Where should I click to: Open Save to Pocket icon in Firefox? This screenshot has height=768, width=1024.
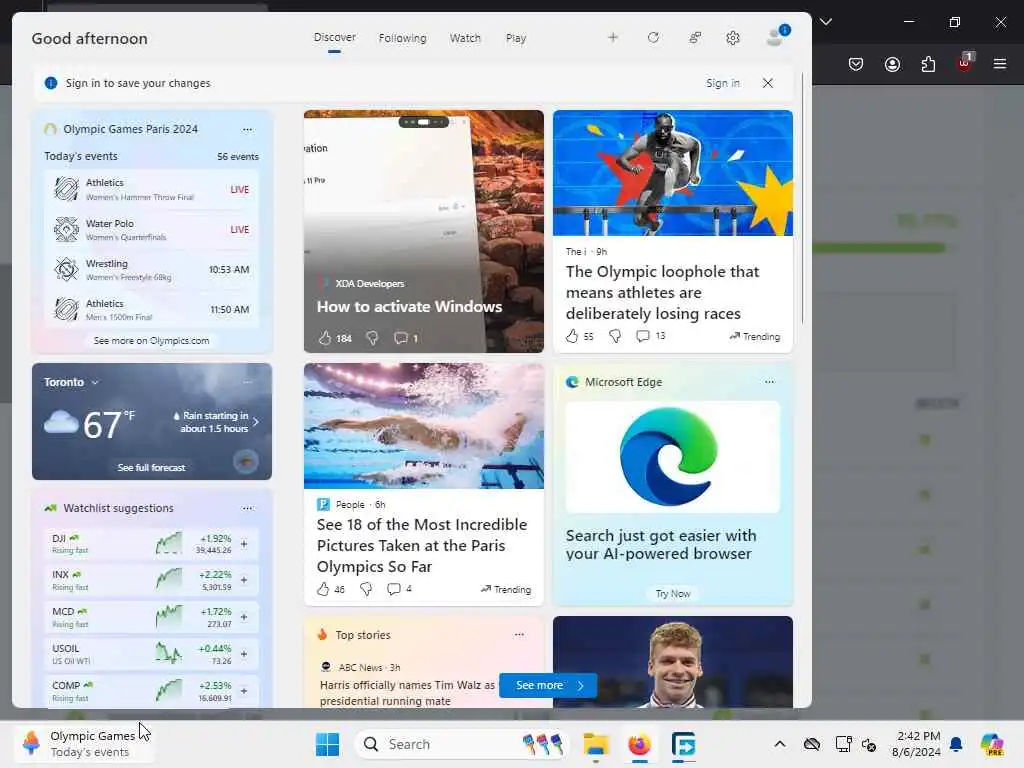856,64
